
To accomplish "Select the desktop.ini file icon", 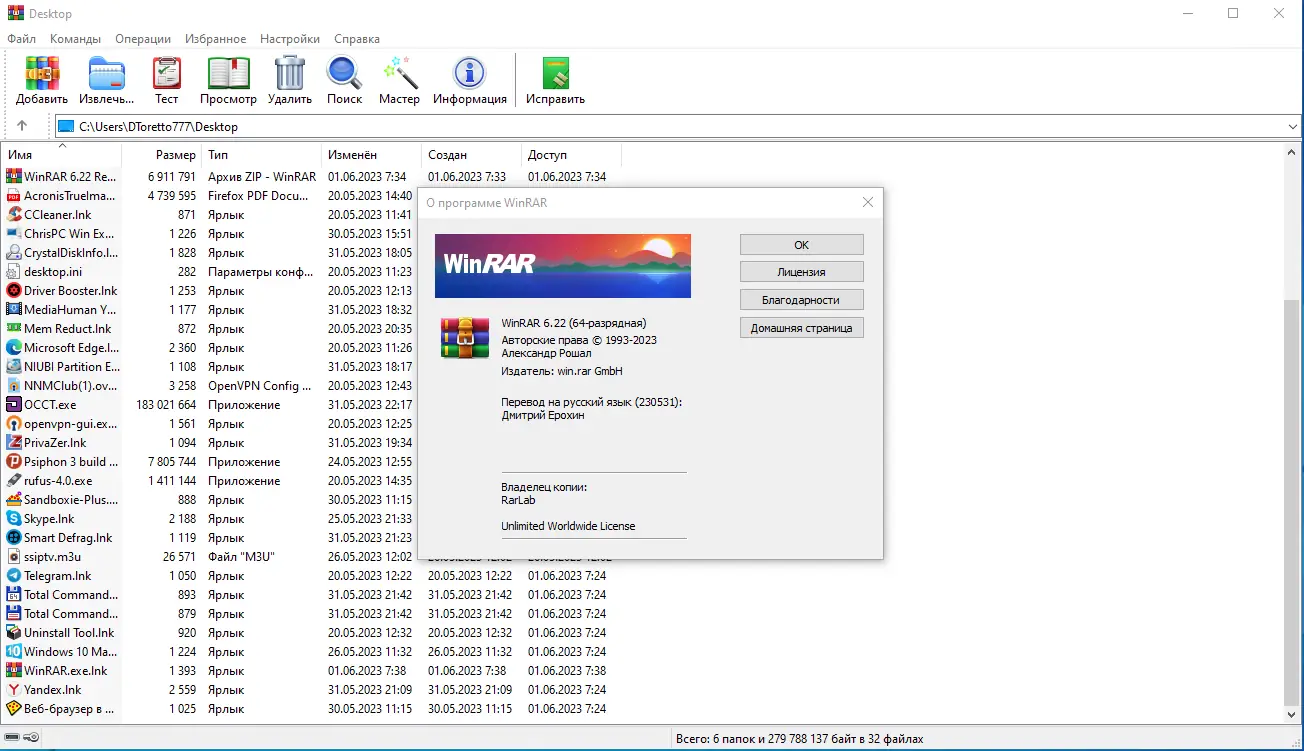I will point(14,272).
